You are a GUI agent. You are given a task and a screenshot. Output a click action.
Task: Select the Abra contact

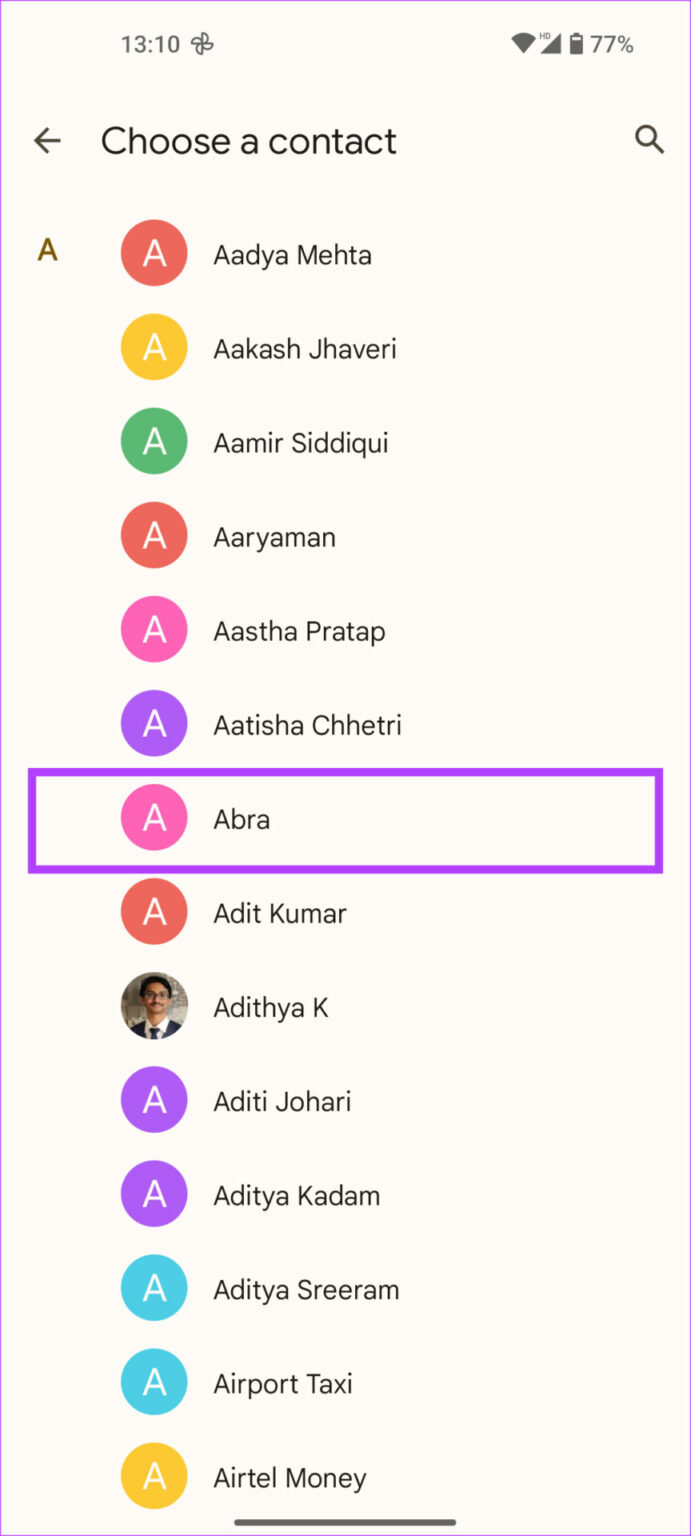point(243,820)
